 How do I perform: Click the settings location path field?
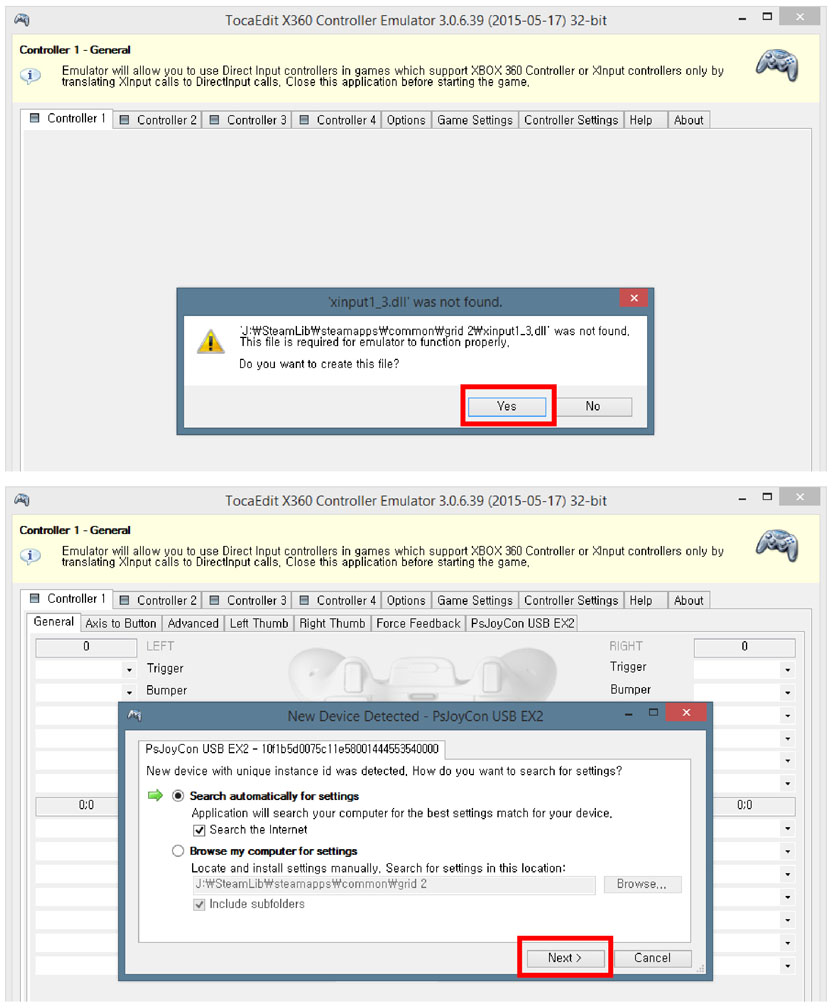[394, 885]
